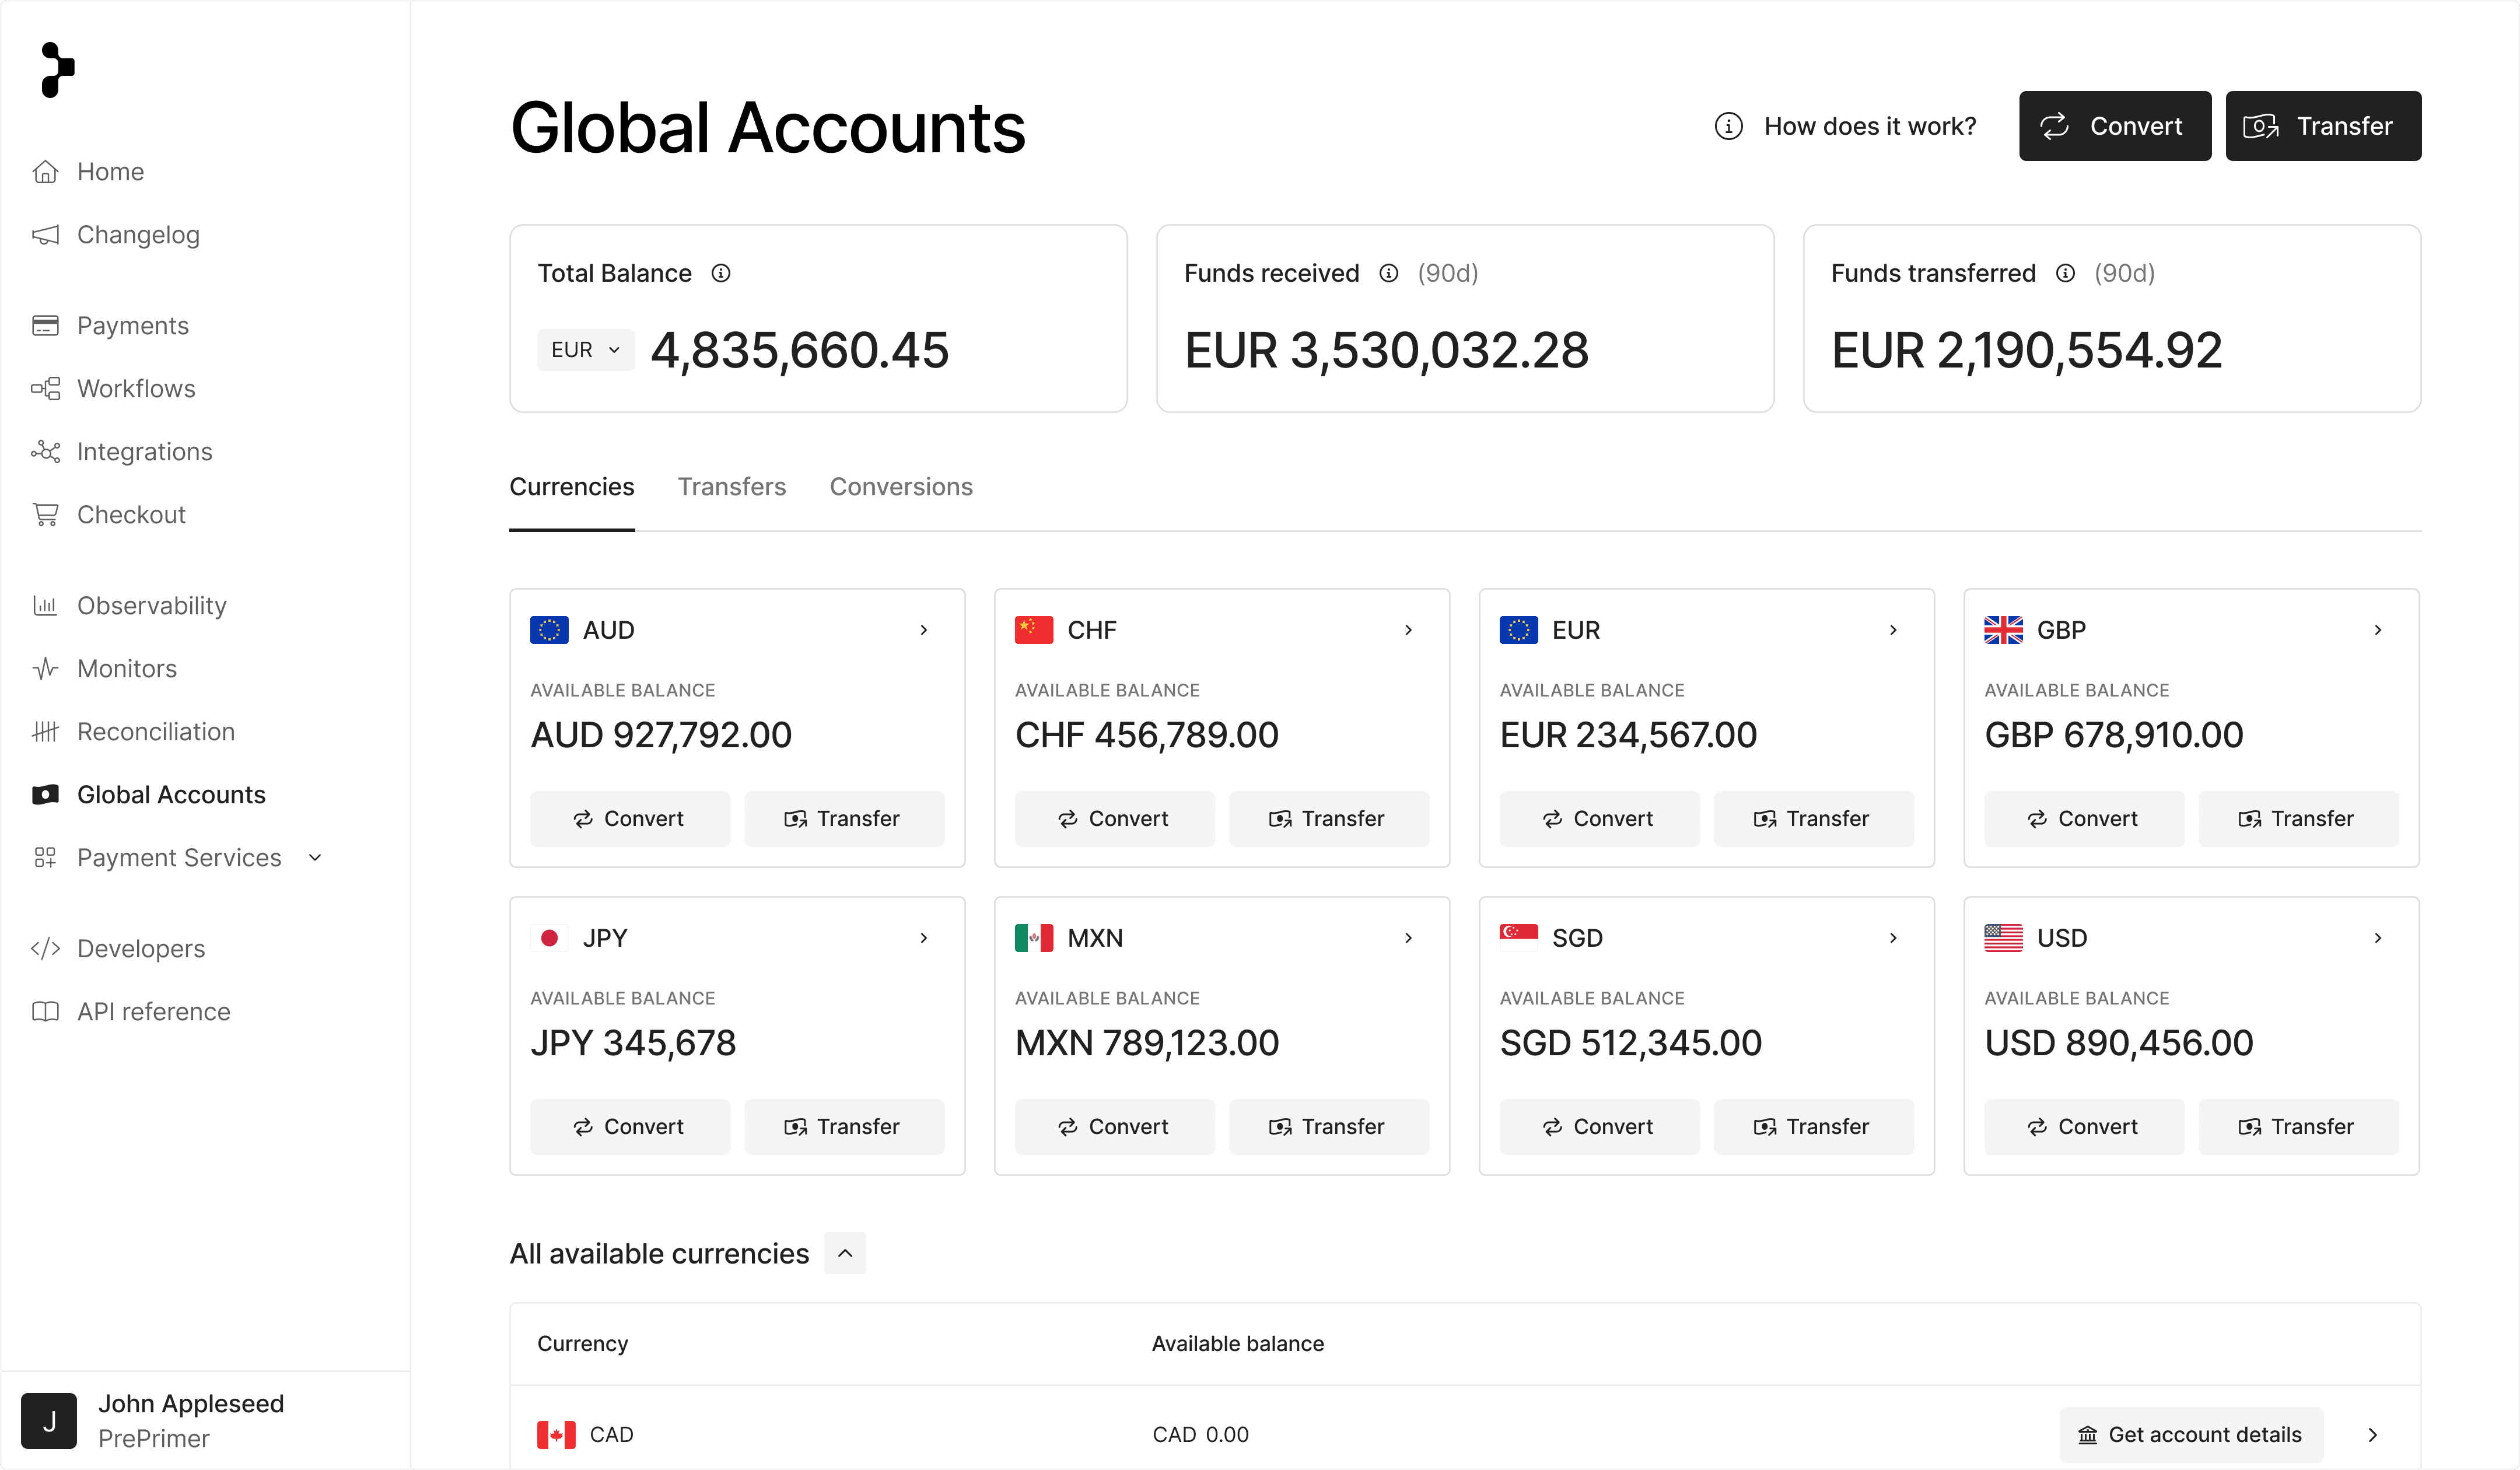Viewport: 2520px width, 1470px height.
Task: Switch to the Transfers tab
Action: point(731,487)
